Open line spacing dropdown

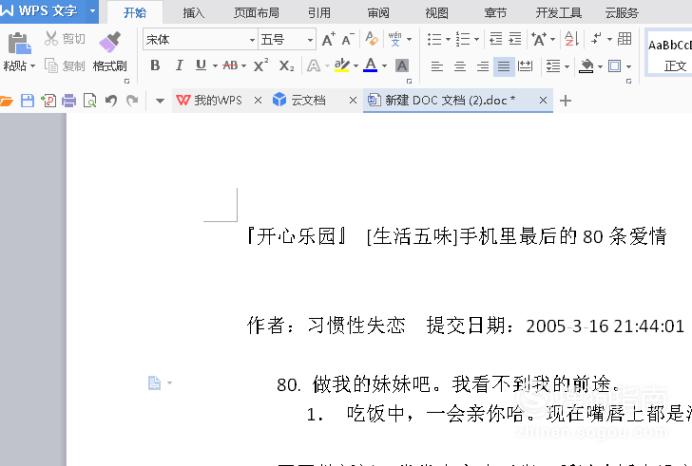click(x=557, y=66)
